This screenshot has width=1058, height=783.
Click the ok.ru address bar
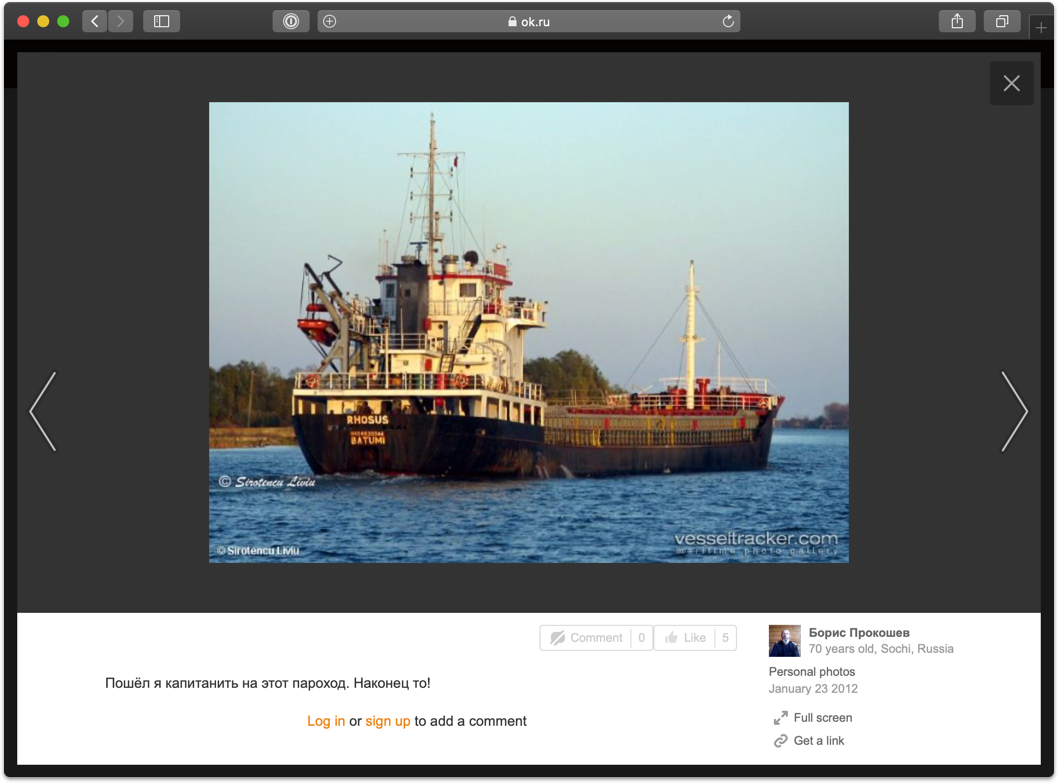pyautogui.click(x=529, y=21)
